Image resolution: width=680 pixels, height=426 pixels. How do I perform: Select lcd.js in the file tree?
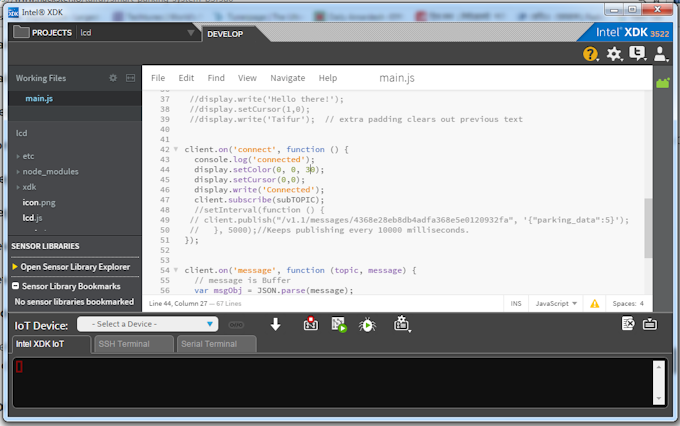[x=33, y=217]
